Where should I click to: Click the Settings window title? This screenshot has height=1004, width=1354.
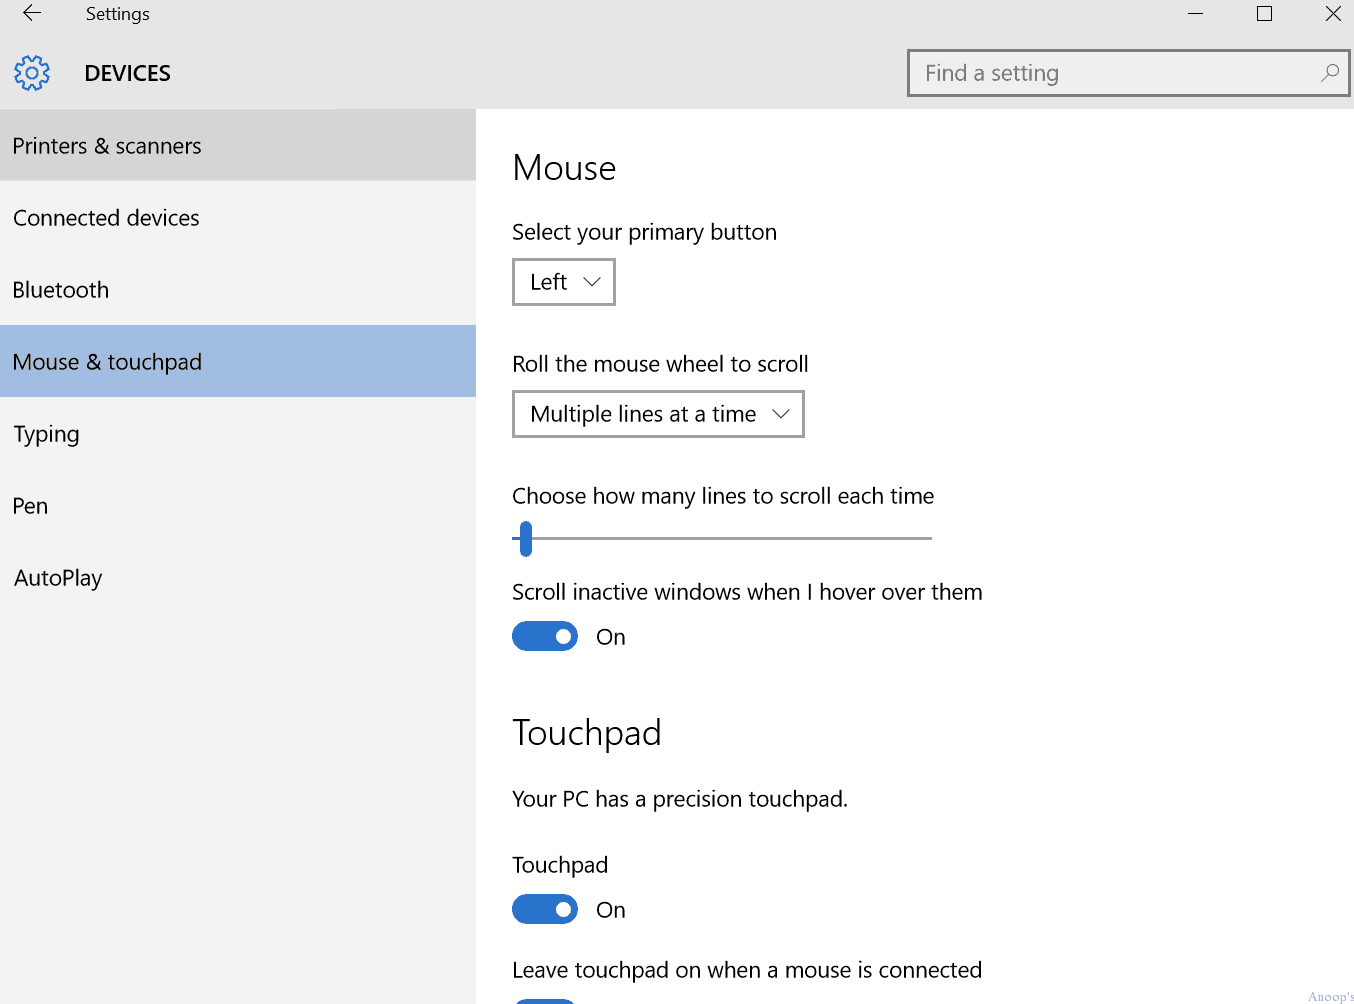(118, 14)
